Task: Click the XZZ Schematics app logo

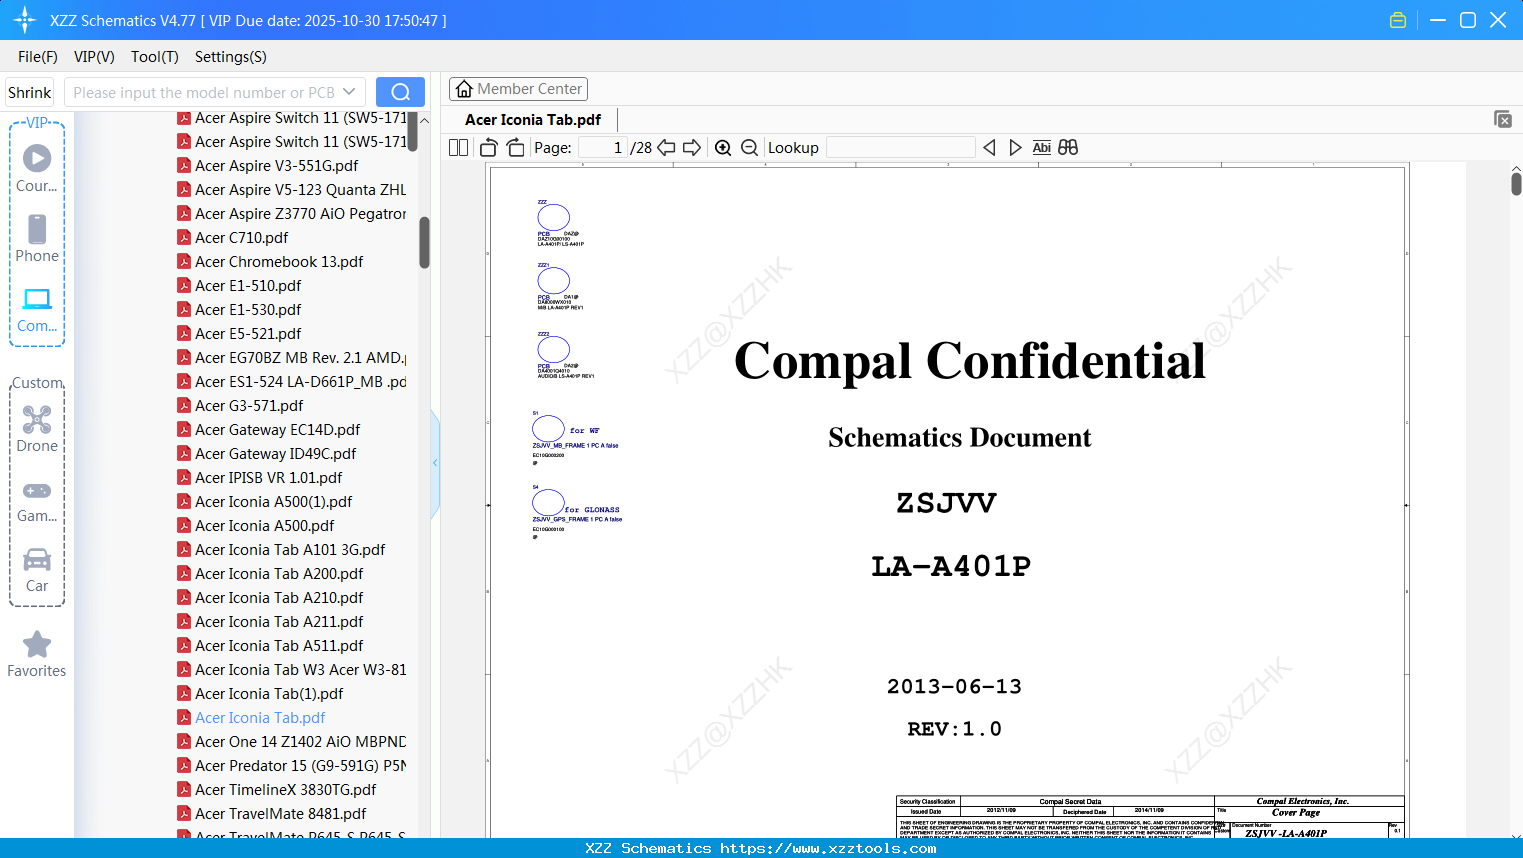Action: pyautogui.click(x=25, y=20)
